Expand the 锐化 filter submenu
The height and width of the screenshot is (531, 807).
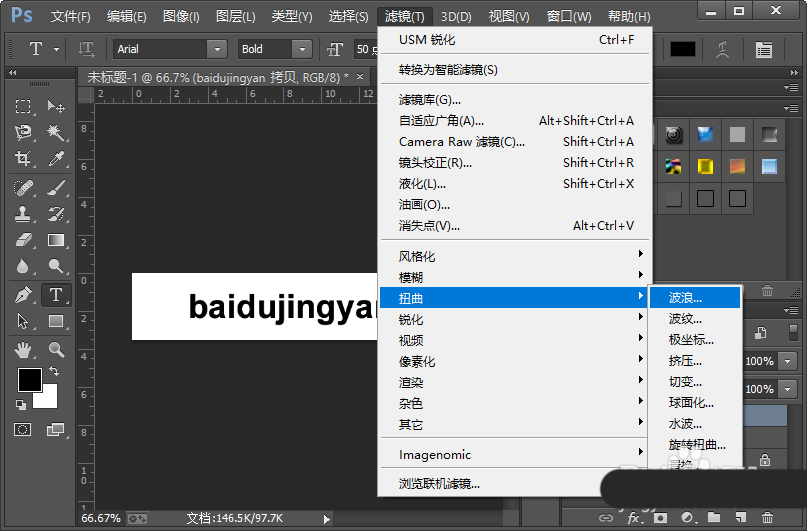click(x=515, y=320)
